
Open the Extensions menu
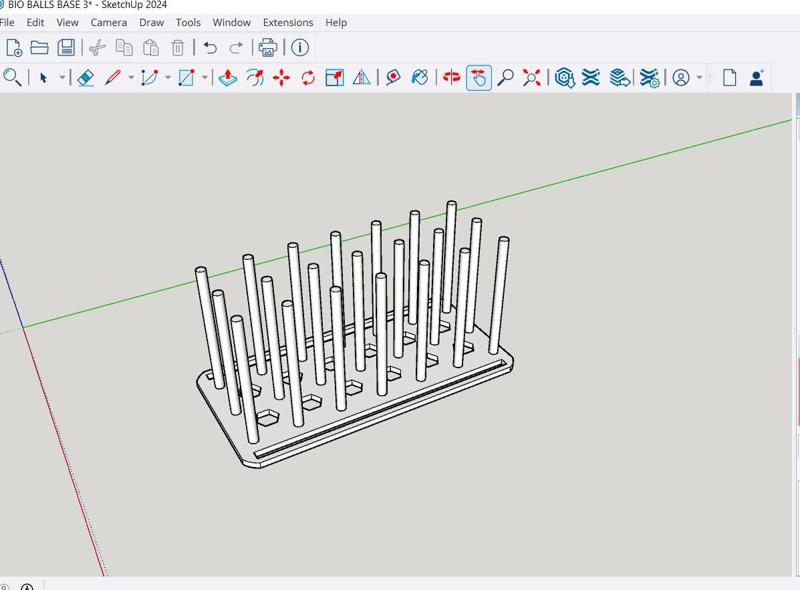pos(287,22)
